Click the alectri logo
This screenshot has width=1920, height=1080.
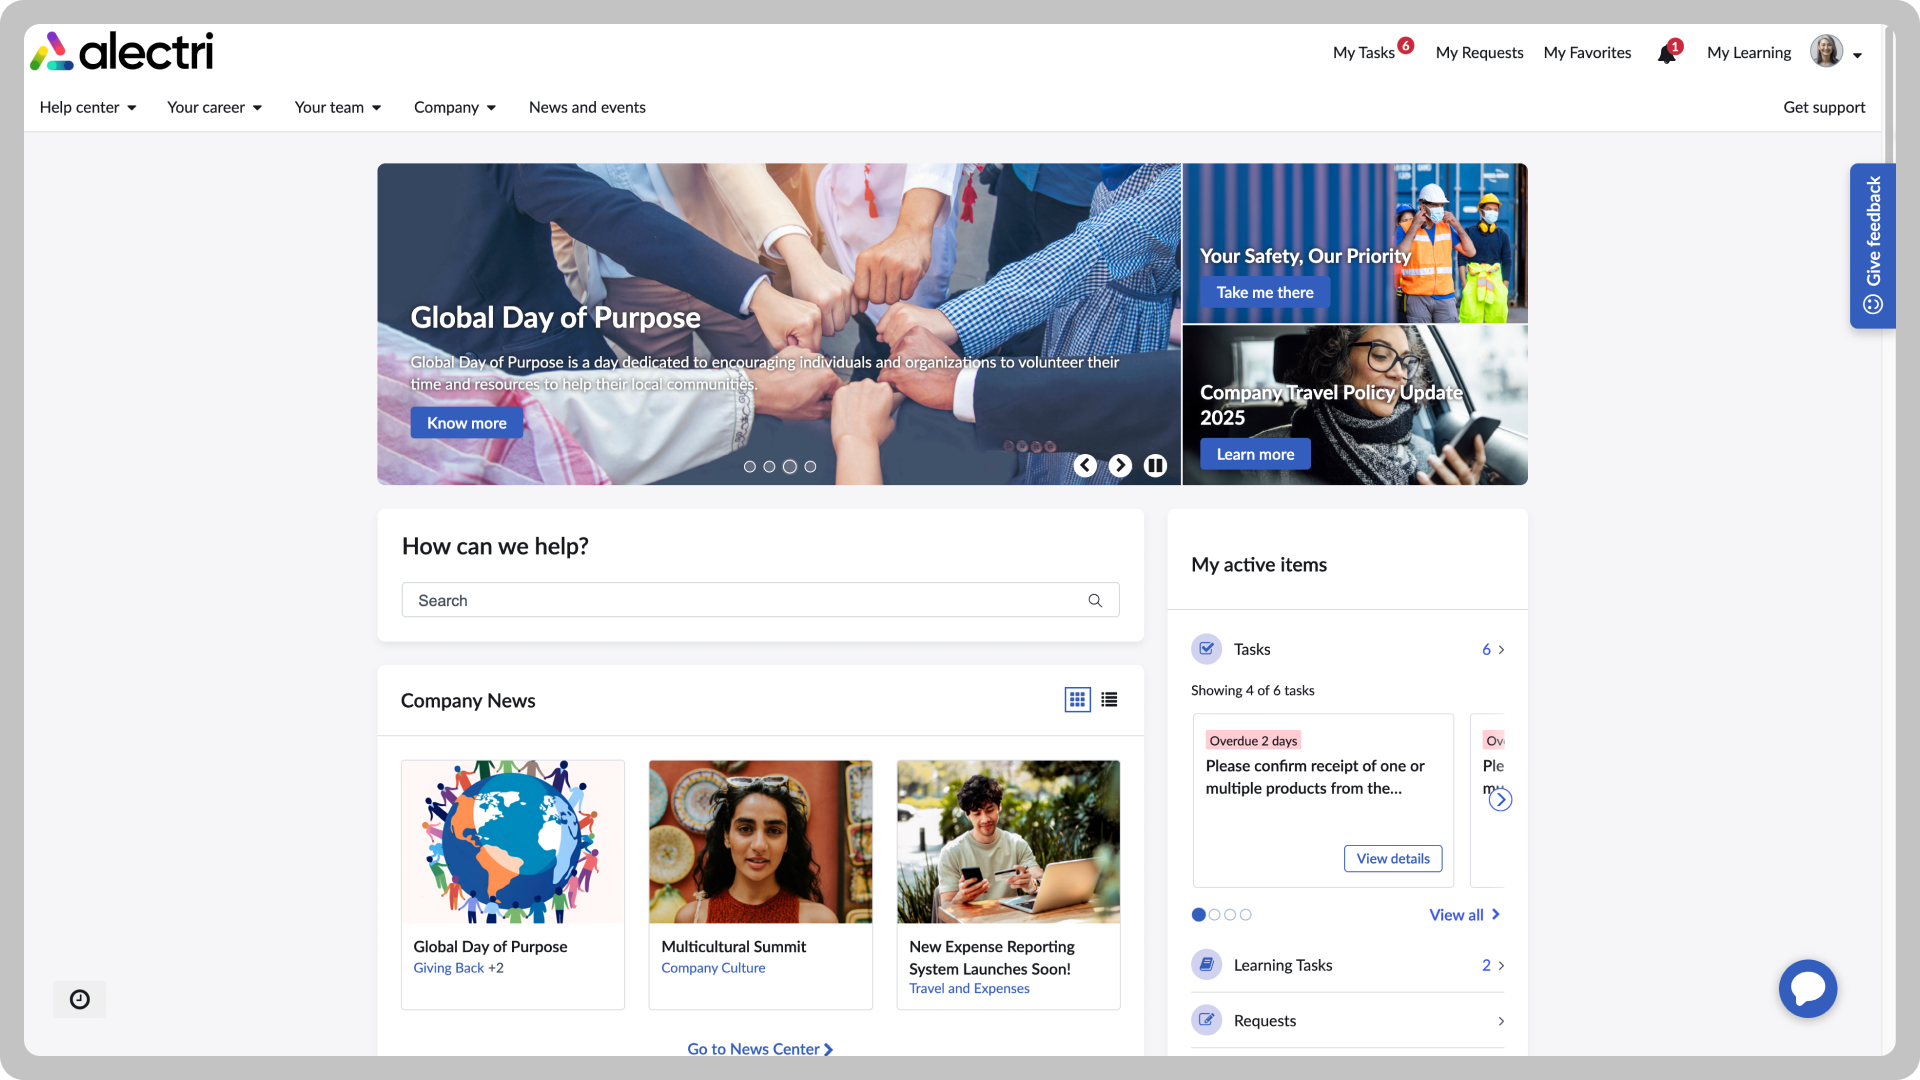click(x=121, y=52)
